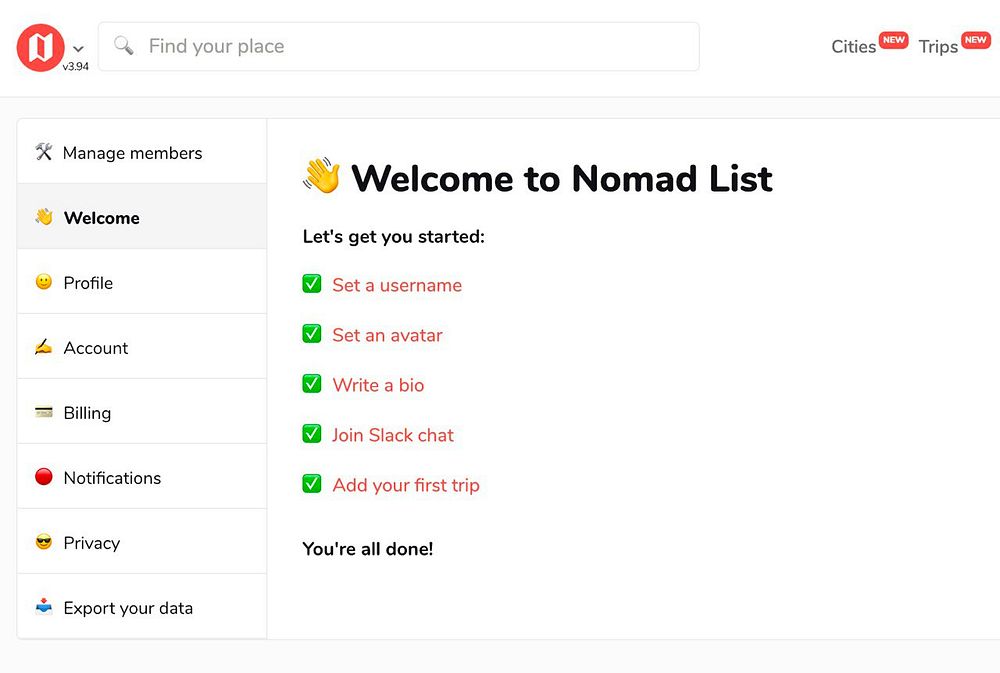Image resolution: width=1000 pixels, height=673 pixels.
Task: Open the Cities page
Action: click(x=853, y=47)
